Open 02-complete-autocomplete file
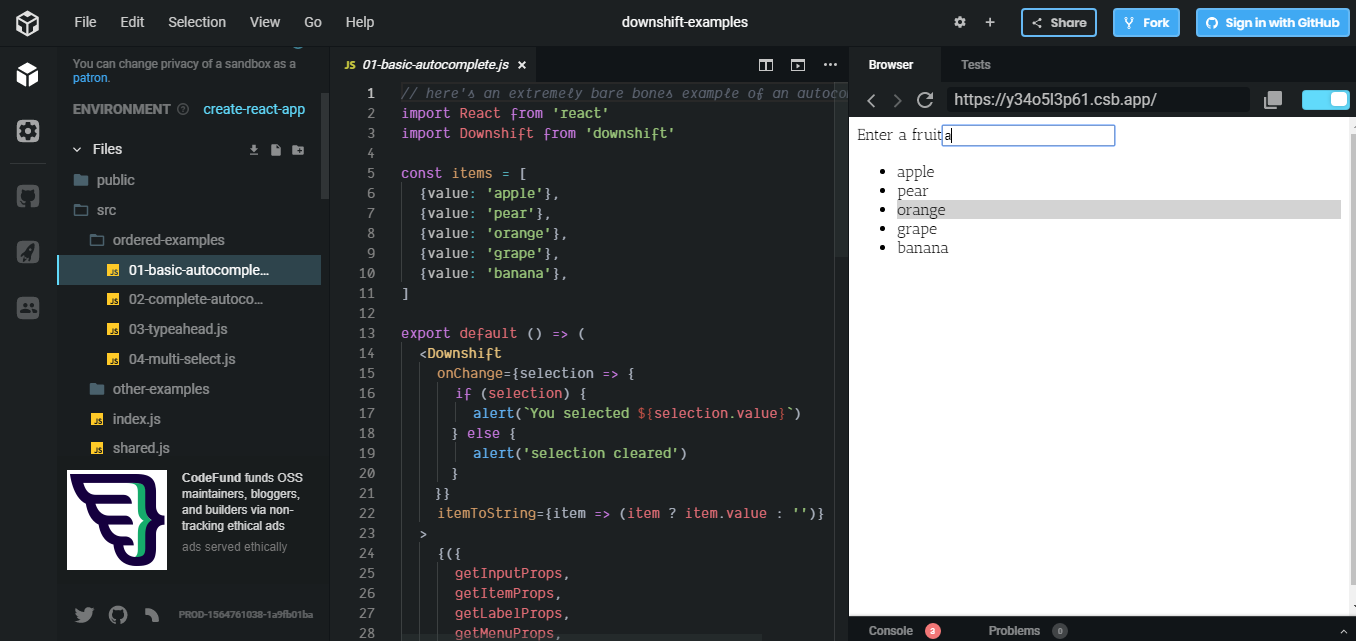 [190, 299]
